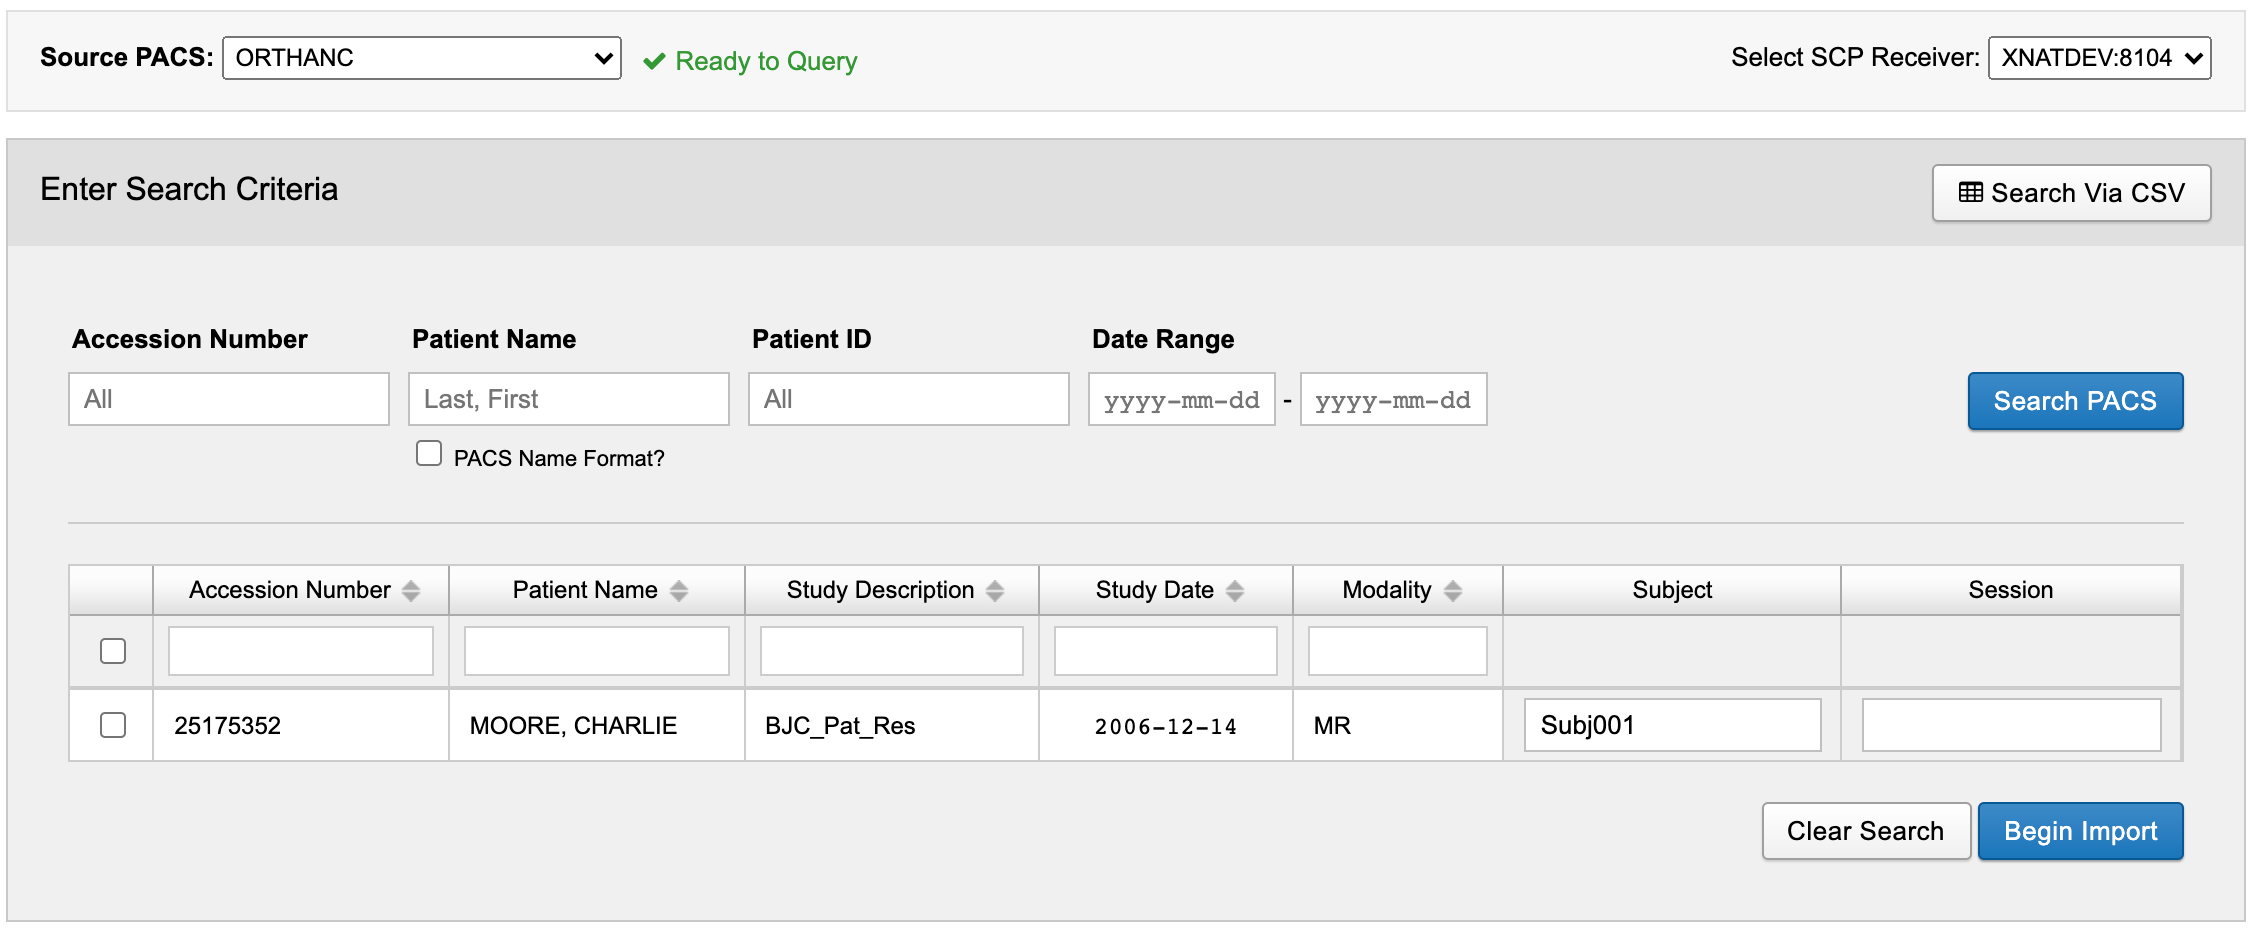The image size is (2258, 934).
Task: Sort results by Patient Name arrows
Action: click(679, 591)
